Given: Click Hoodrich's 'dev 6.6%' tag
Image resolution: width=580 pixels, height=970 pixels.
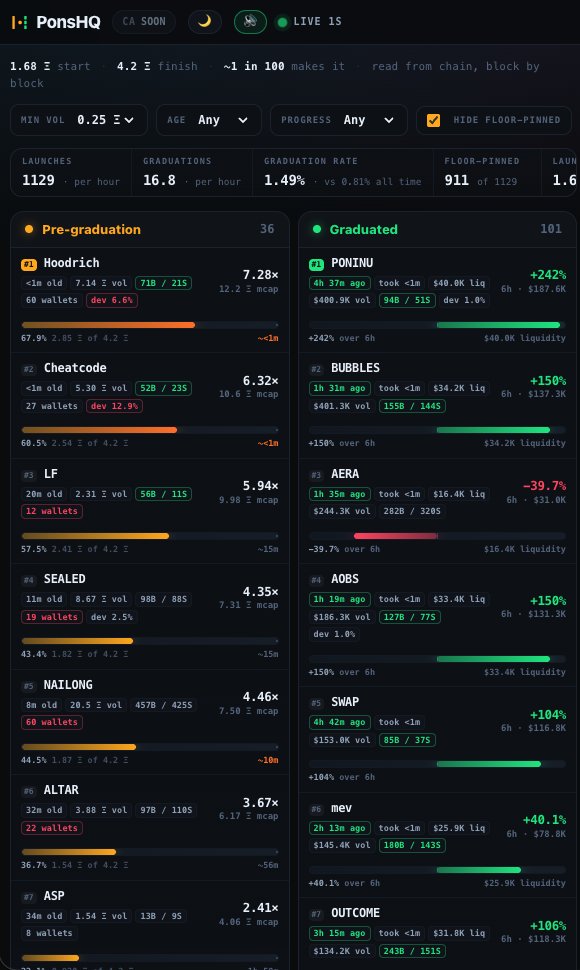Looking at the screenshot, I should coord(112,300).
